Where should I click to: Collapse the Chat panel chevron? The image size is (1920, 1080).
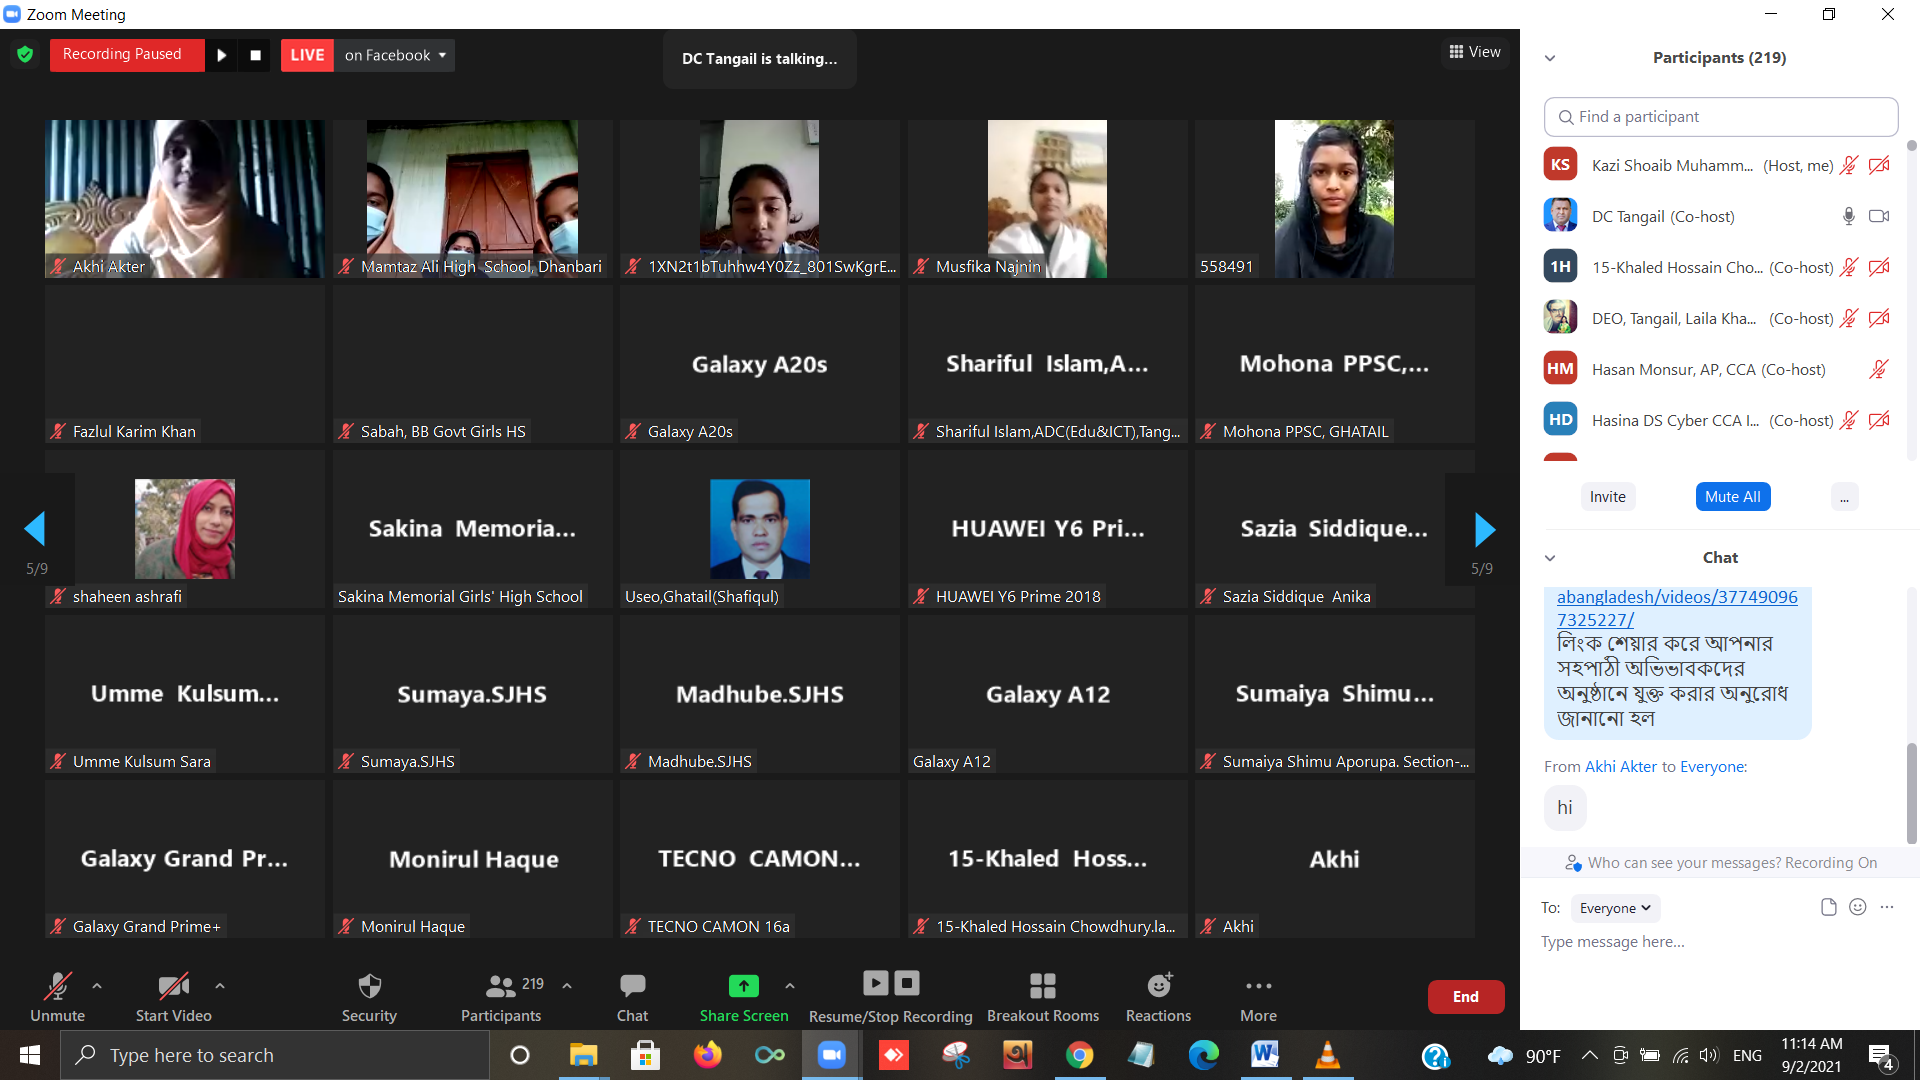1550,558
